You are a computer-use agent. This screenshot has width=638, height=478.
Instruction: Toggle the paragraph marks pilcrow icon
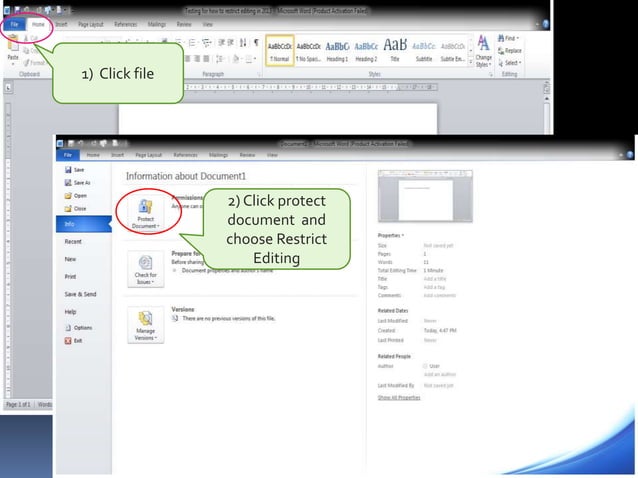[256, 42]
